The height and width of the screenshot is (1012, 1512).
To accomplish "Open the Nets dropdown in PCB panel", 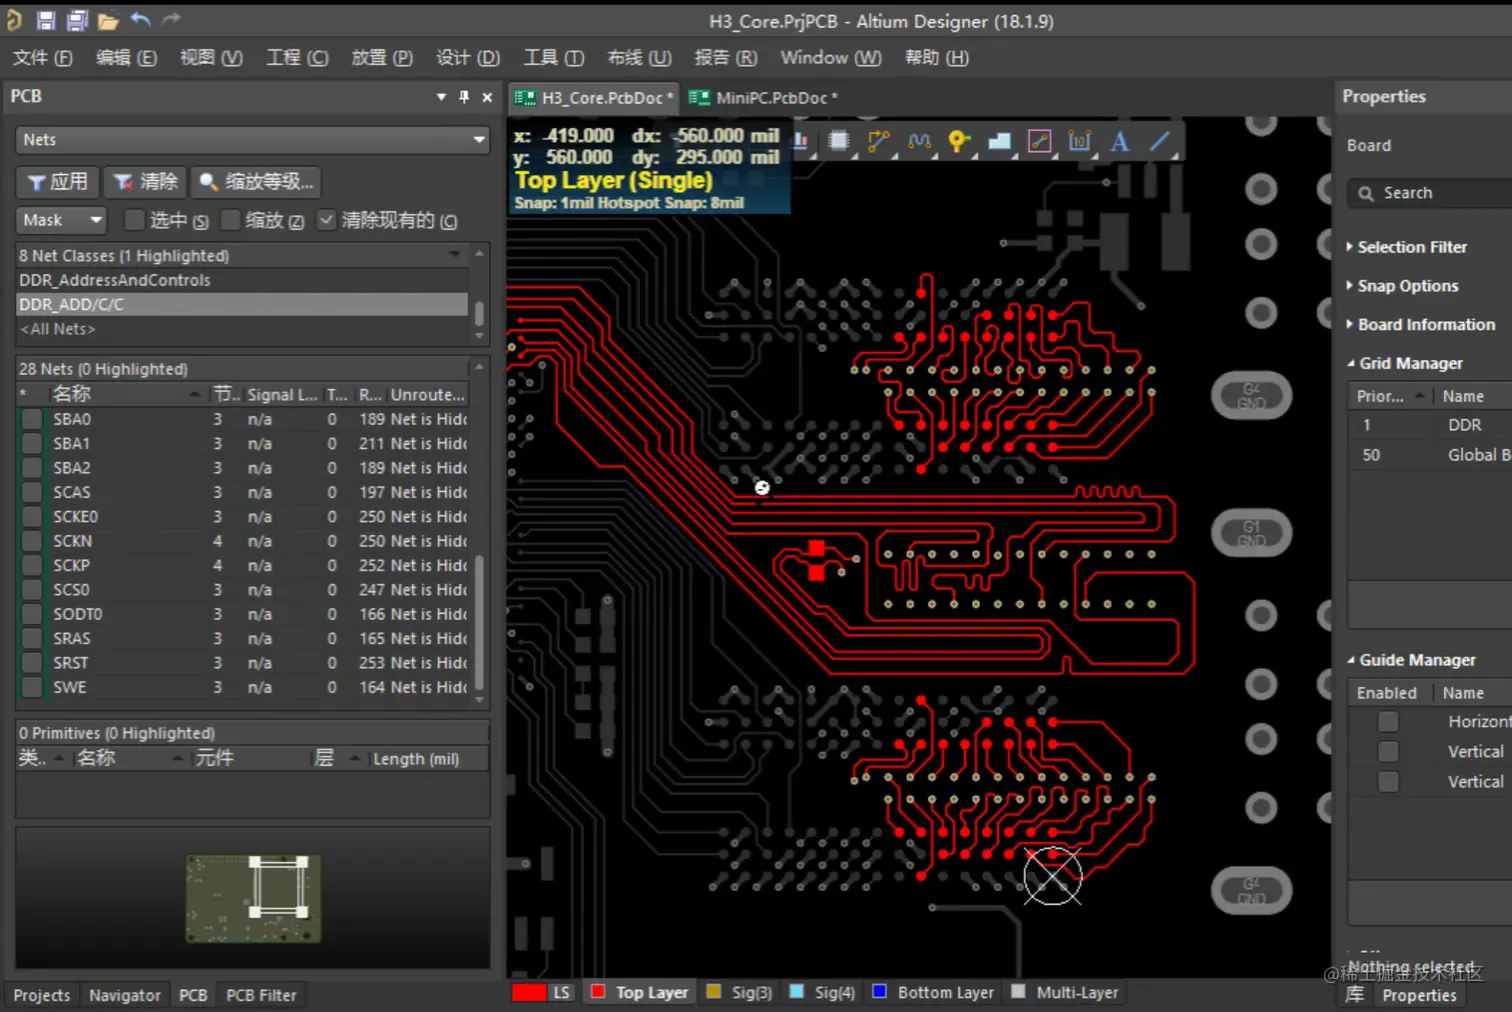I will click(252, 140).
